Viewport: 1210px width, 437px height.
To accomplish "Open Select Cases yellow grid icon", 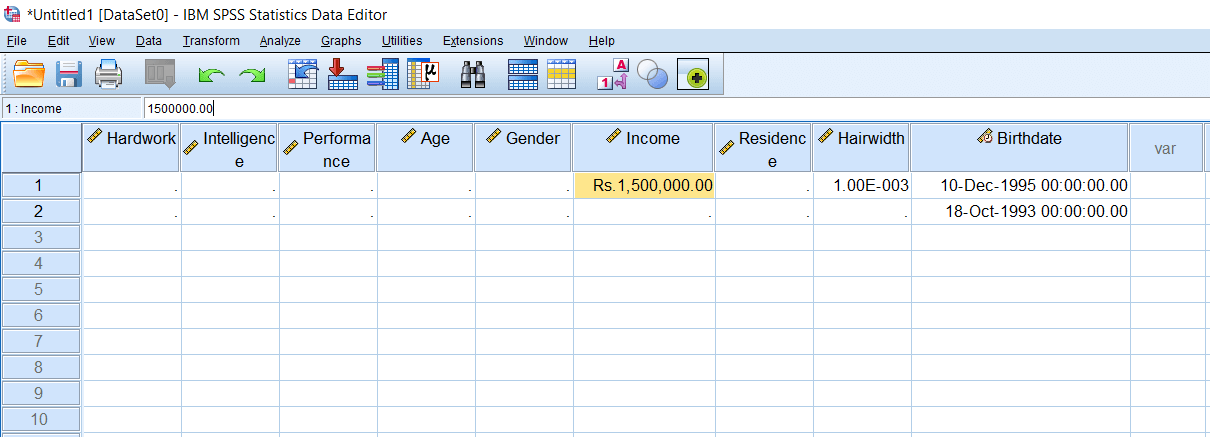I will coord(561,74).
